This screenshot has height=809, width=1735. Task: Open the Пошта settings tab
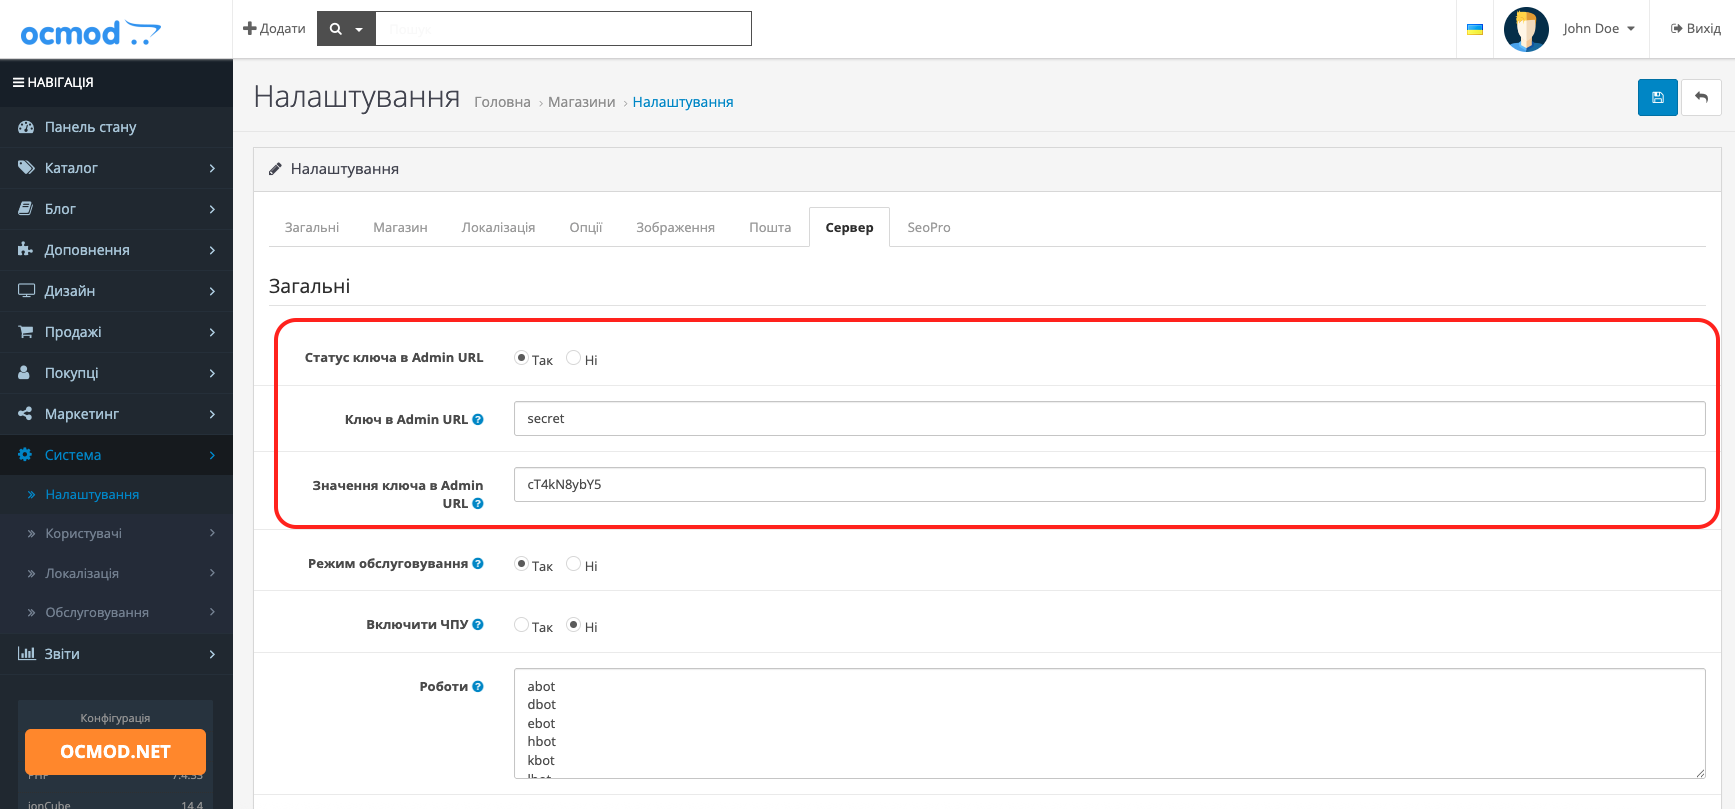769,228
